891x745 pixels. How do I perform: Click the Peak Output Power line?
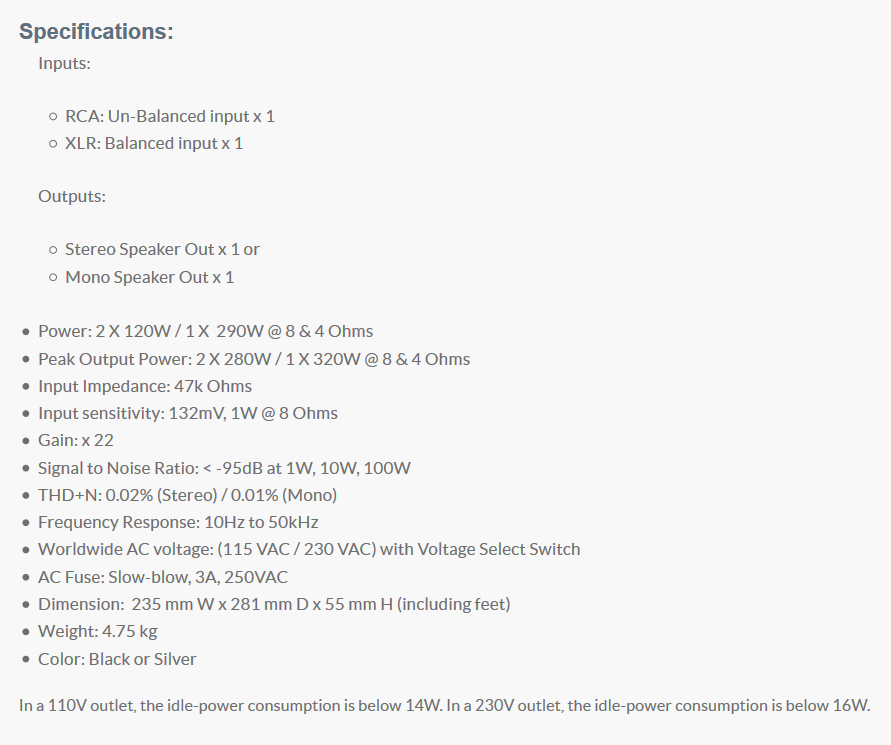(254, 359)
